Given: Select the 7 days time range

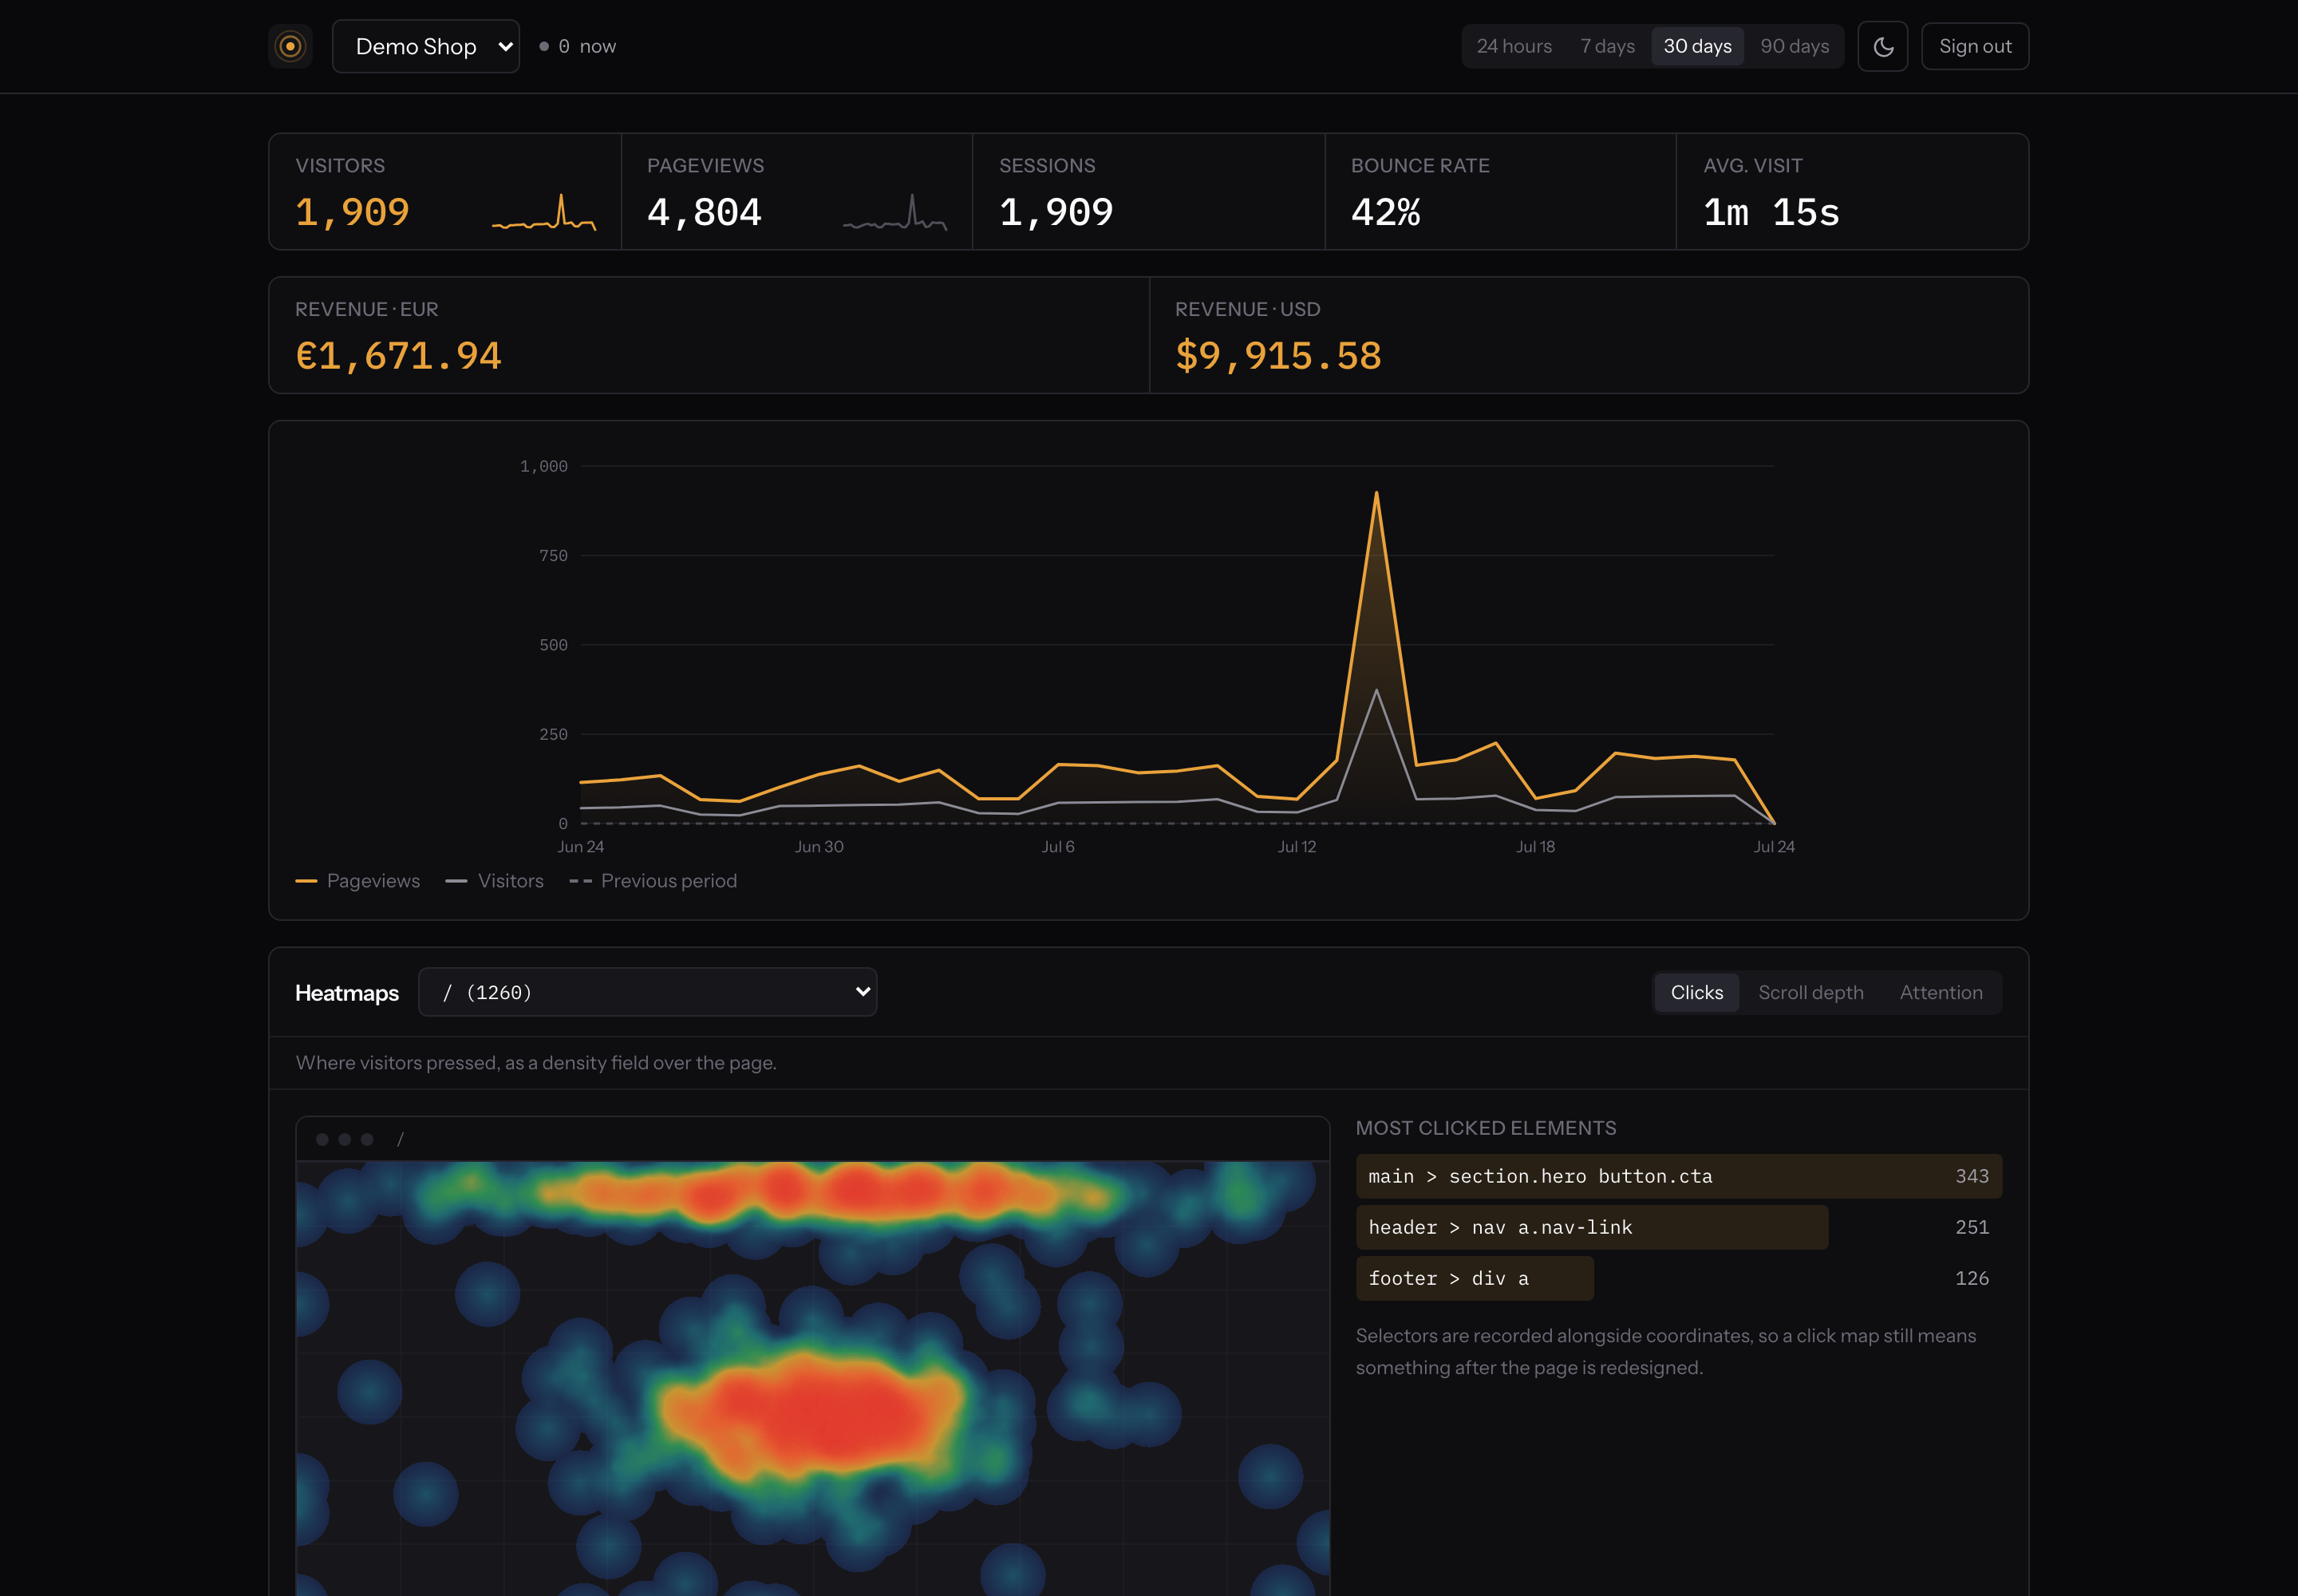Looking at the screenshot, I should pyautogui.click(x=1607, y=46).
